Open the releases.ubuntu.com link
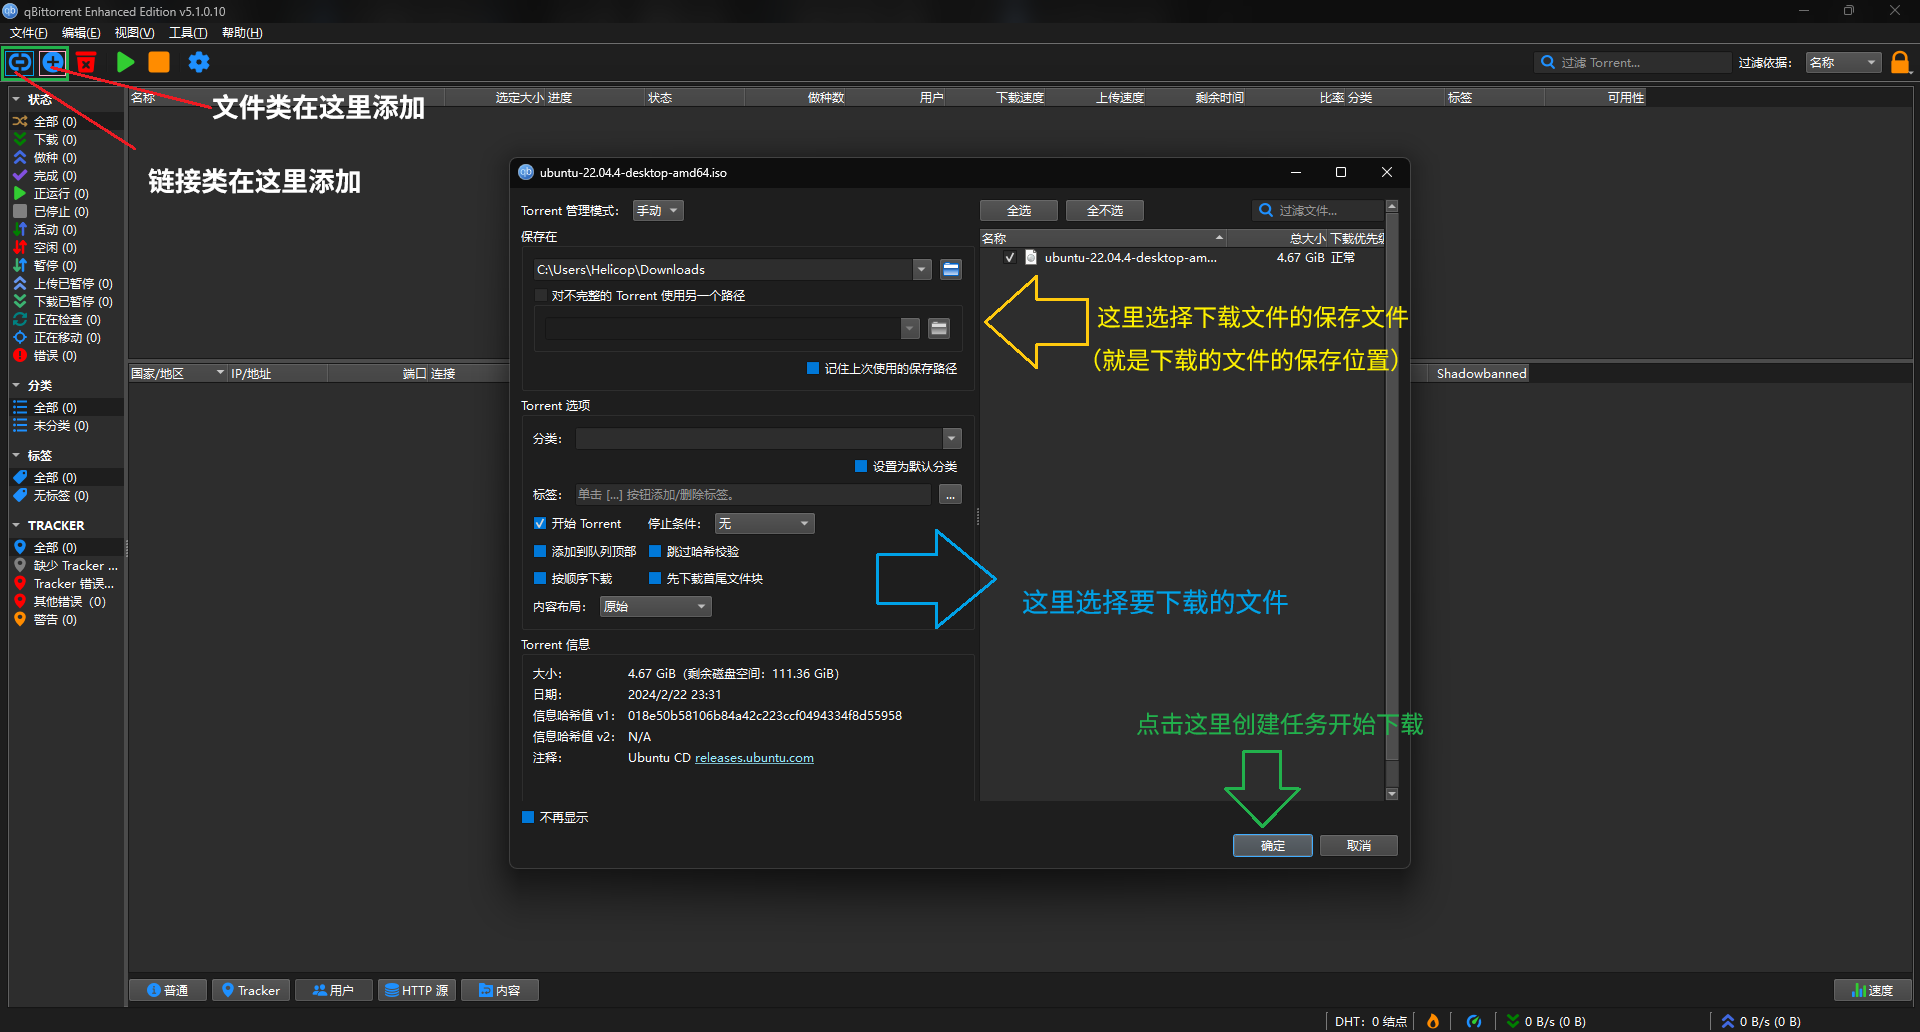Viewport: 1920px width, 1032px height. point(754,757)
